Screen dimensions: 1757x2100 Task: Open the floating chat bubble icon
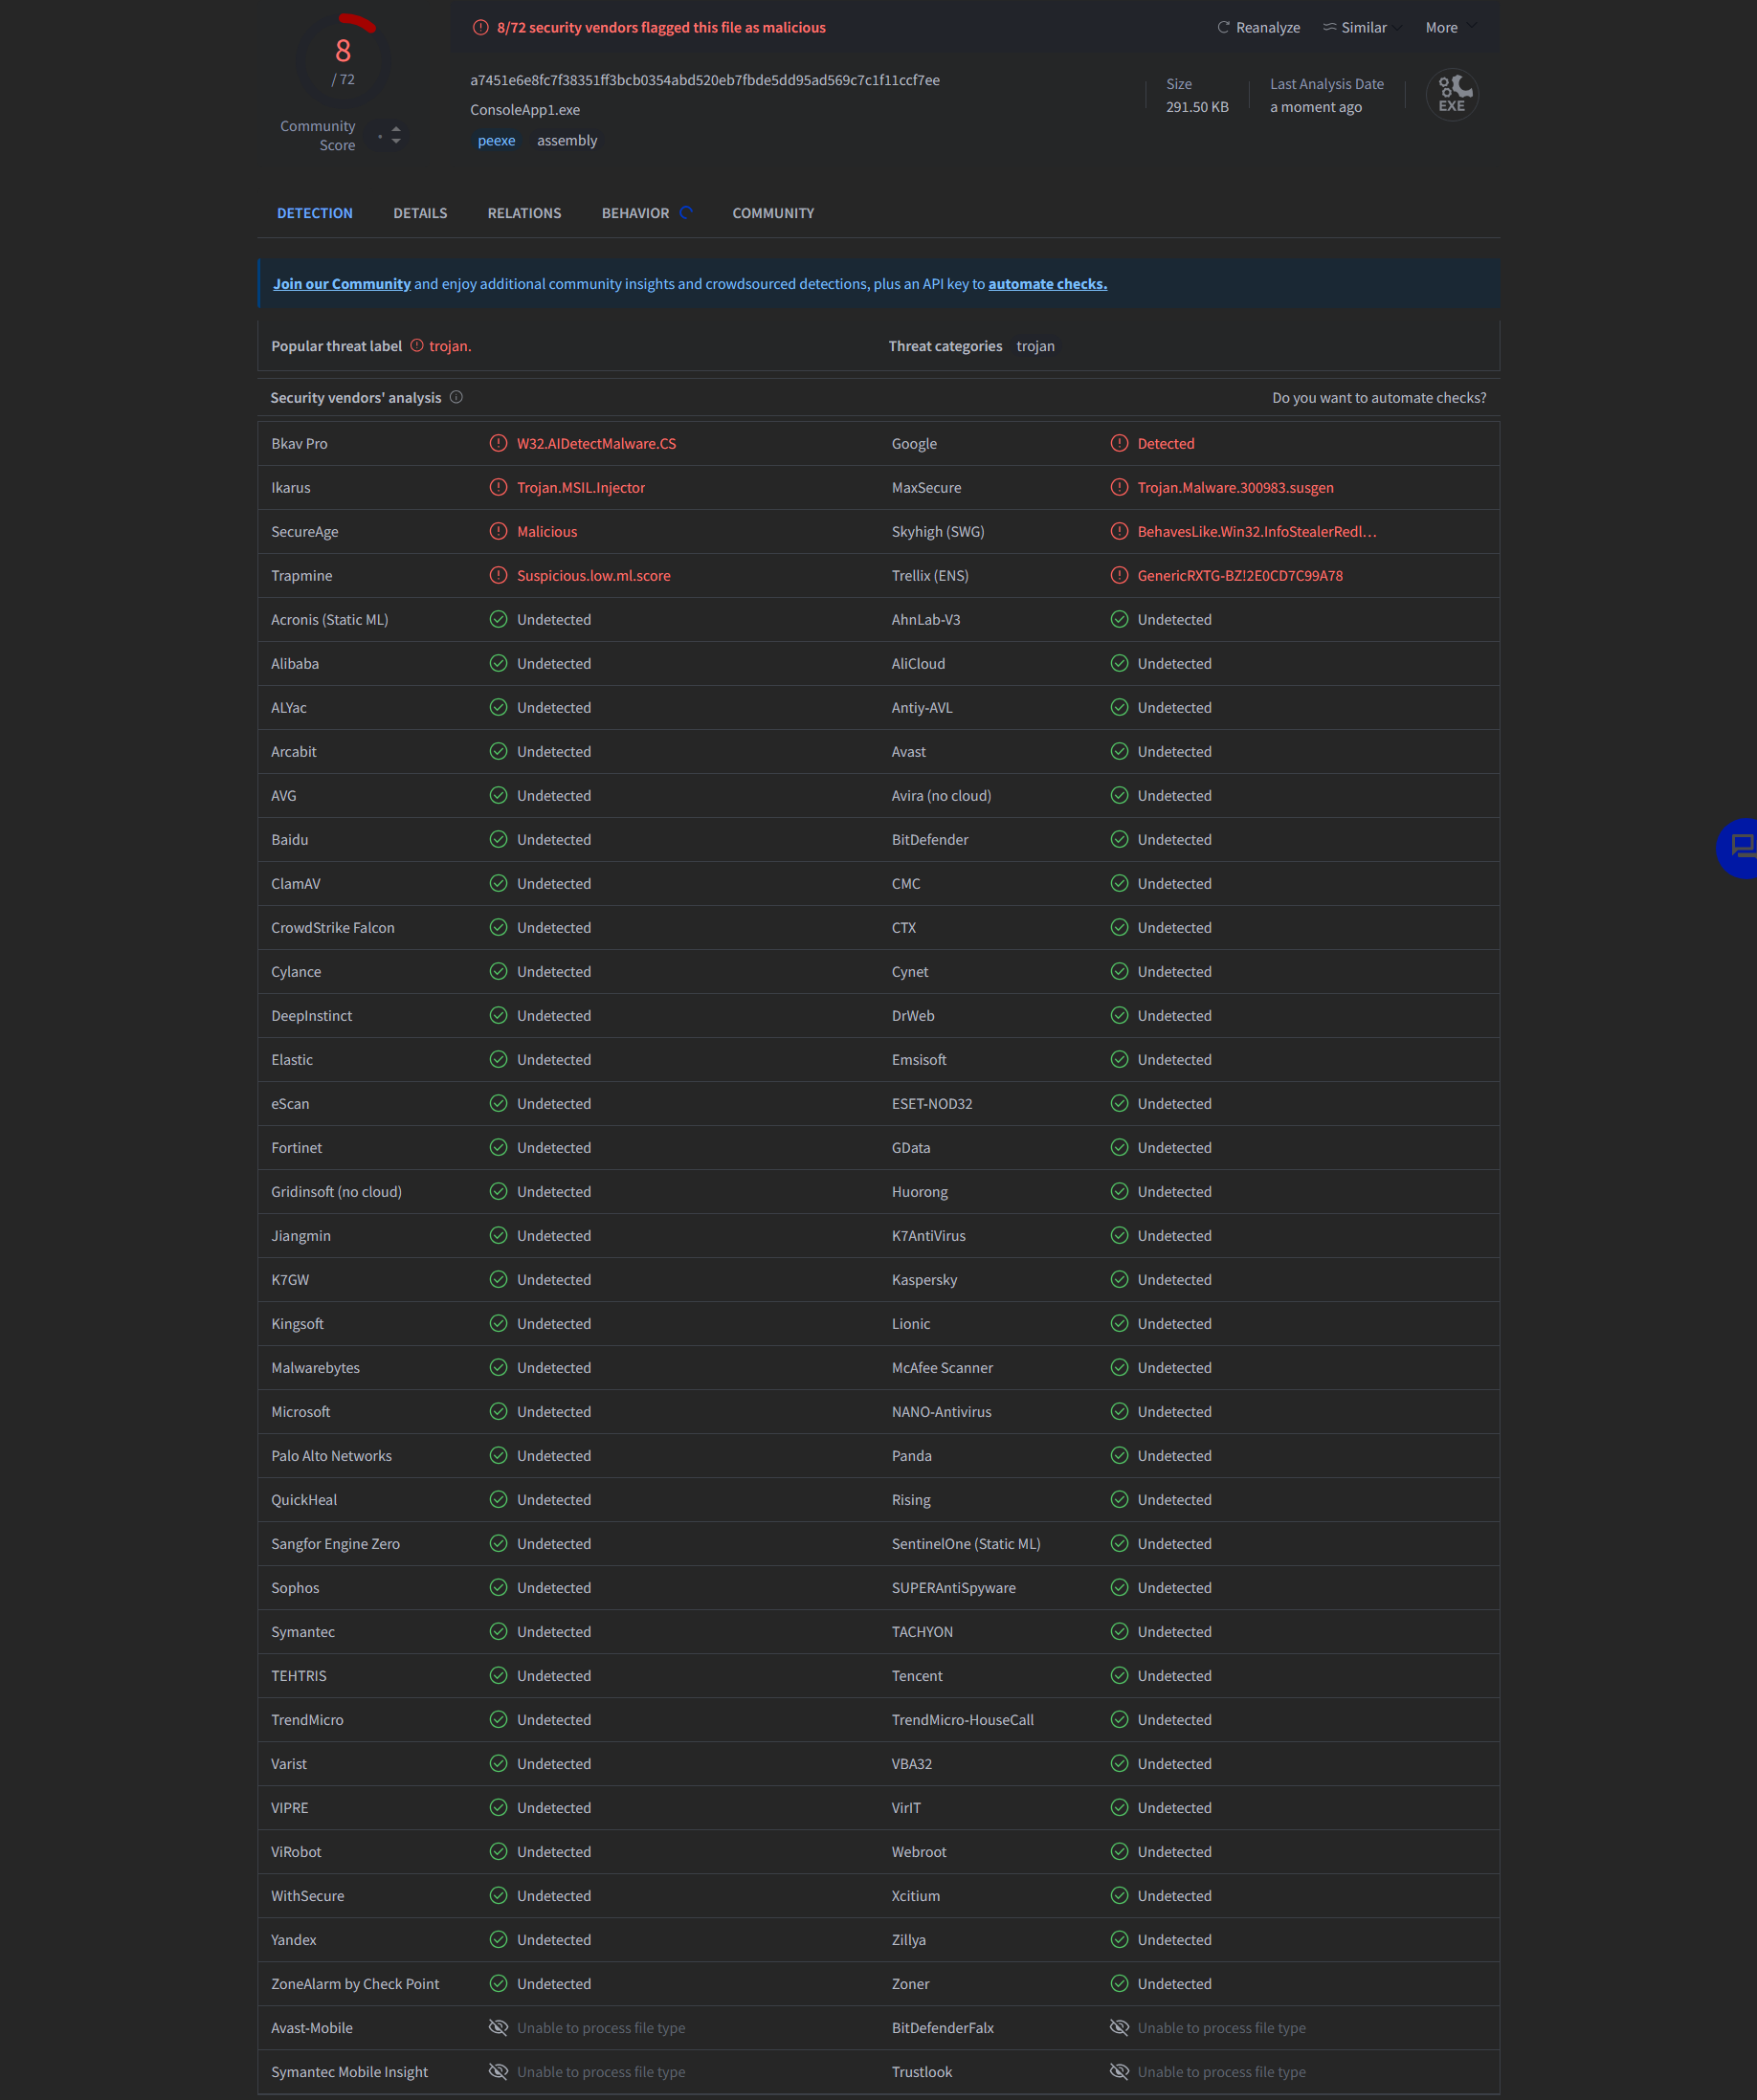point(1740,848)
